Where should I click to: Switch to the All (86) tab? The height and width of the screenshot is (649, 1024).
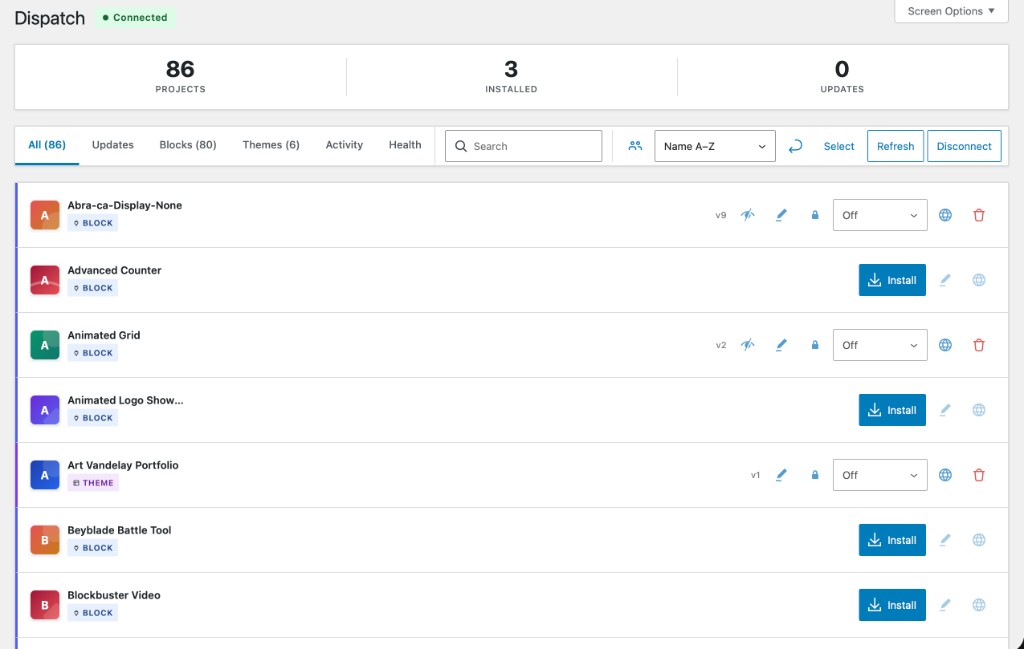pyautogui.click(x=47, y=145)
